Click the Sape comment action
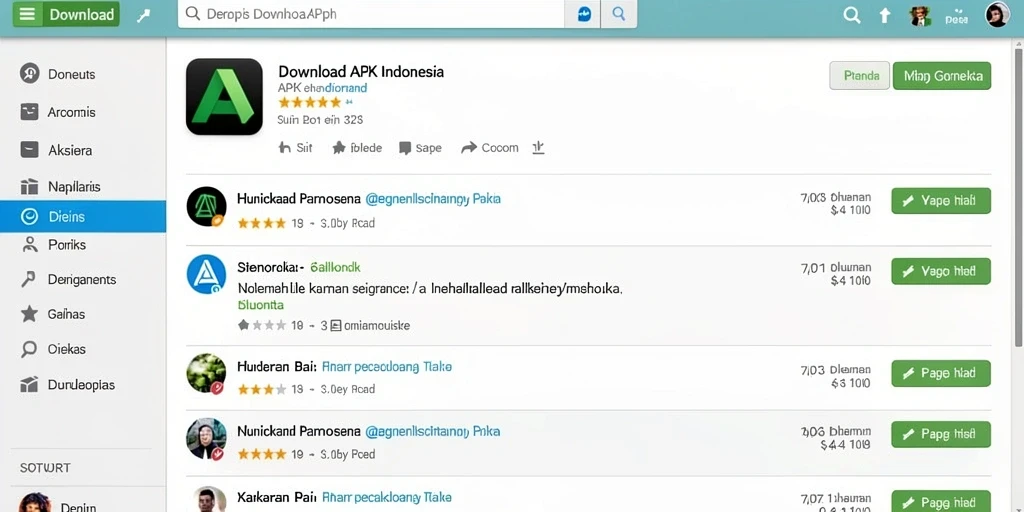Viewport: 1024px width, 512px height. (420, 148)
